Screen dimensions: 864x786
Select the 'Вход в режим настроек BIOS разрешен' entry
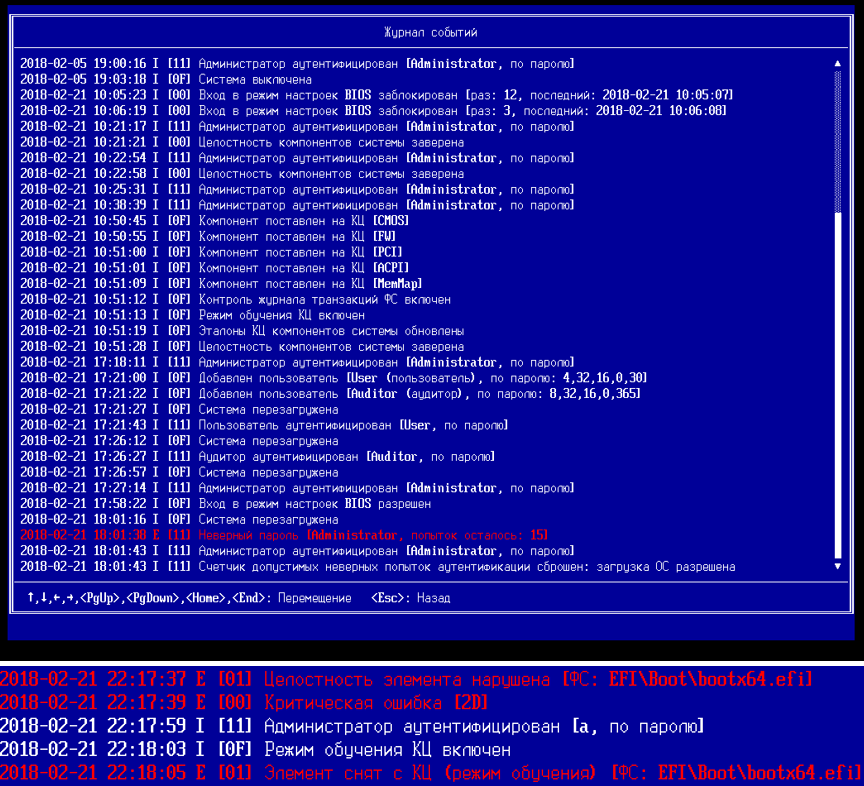(x=226, y=504)
